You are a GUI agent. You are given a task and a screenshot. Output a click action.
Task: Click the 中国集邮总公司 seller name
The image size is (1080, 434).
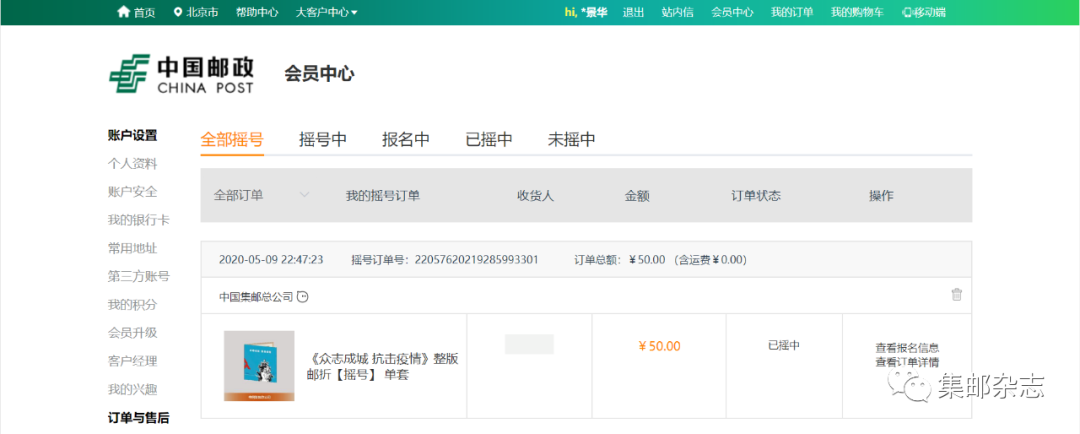256,297
